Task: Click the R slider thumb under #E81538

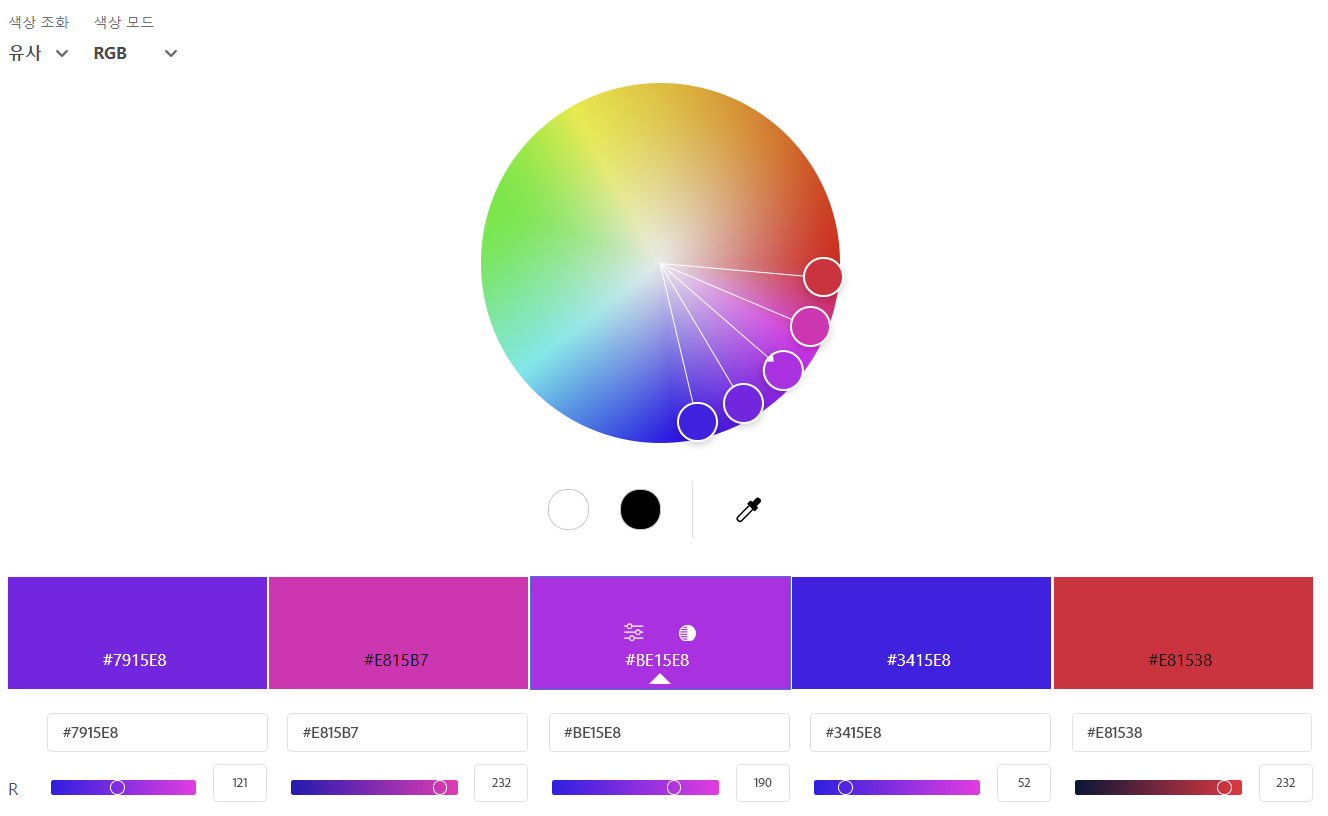Action: tap(1222, 787)
